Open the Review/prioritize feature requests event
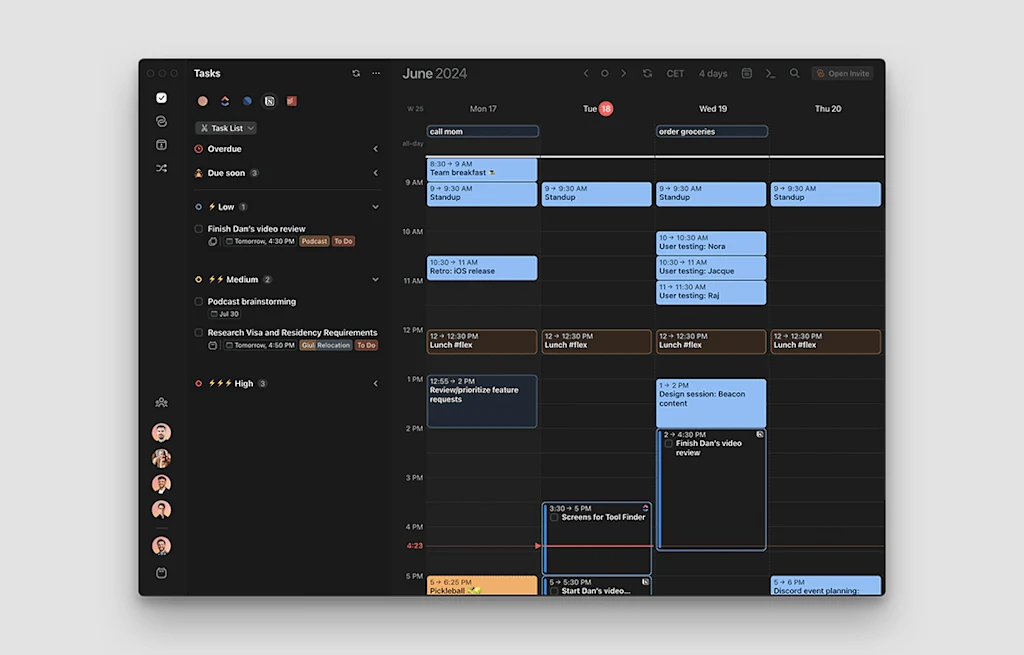 (482, 402)
